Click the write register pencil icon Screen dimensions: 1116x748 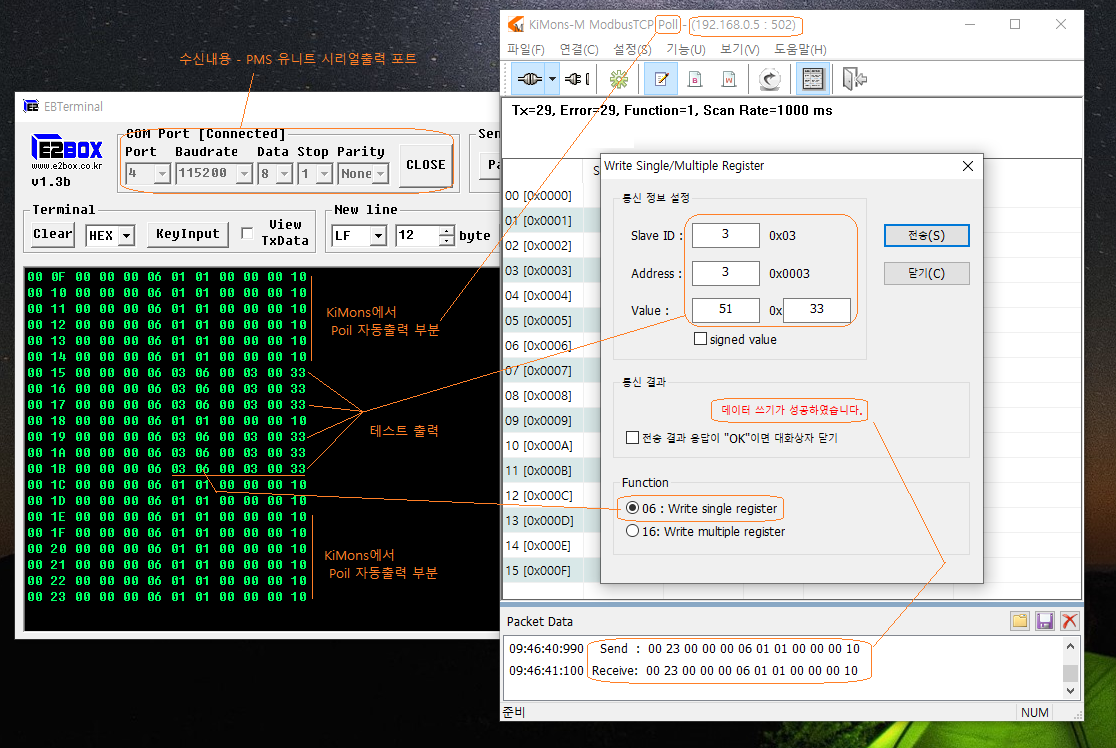tap(661, 79)
